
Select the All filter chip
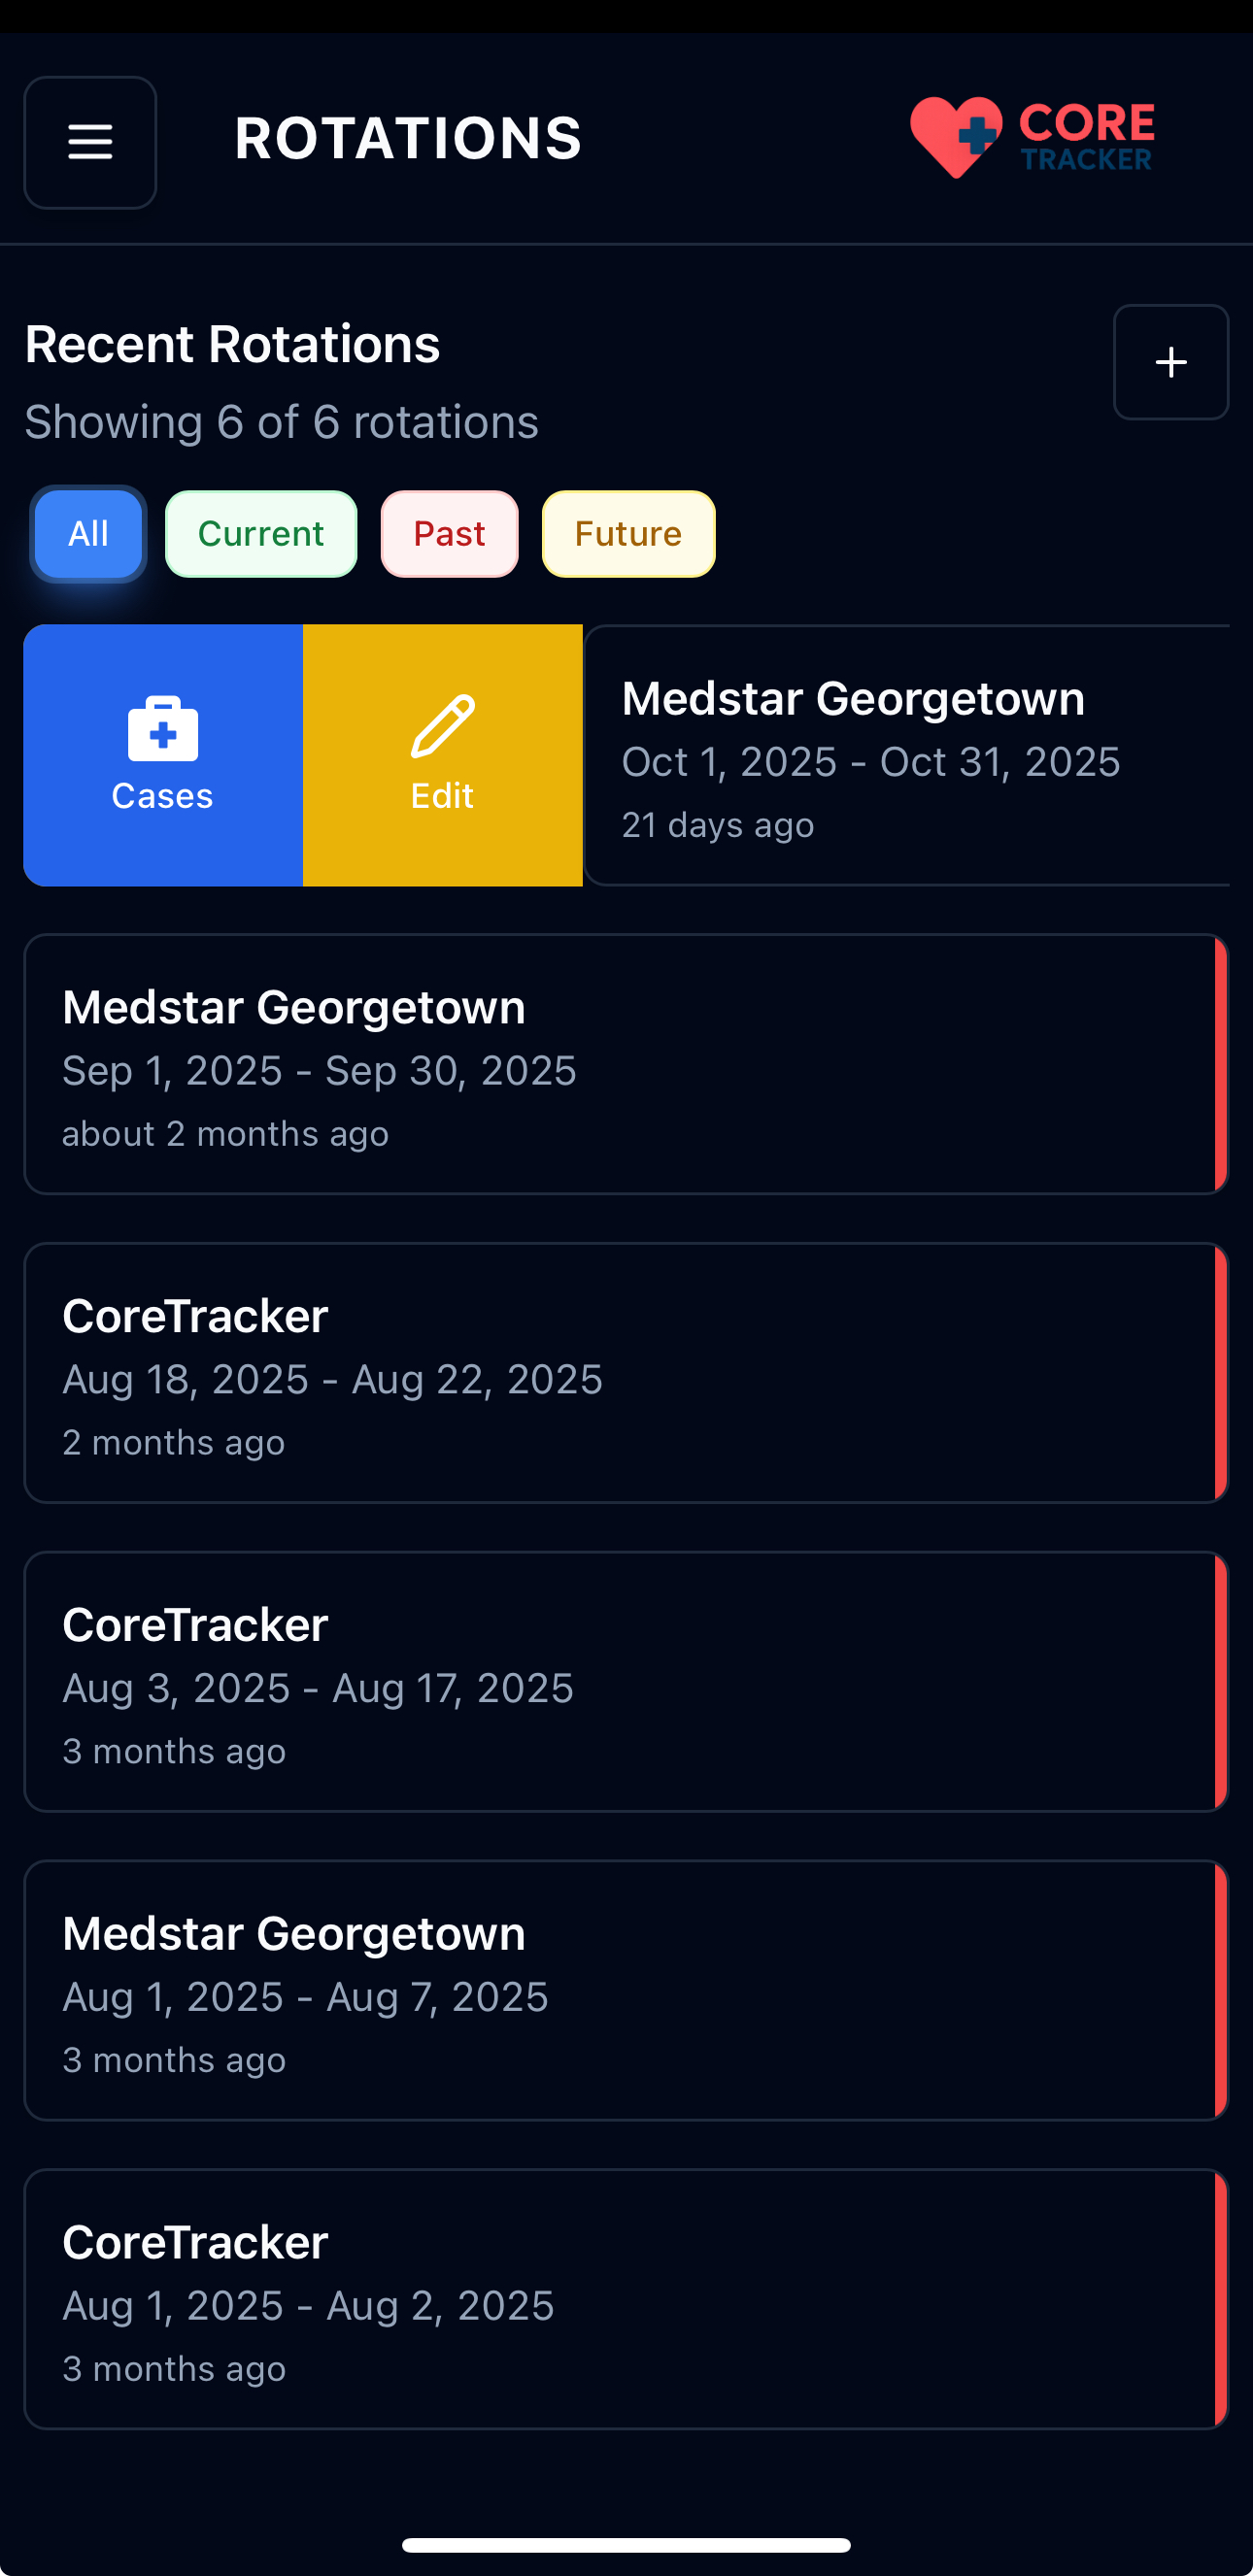coord(88,534)
